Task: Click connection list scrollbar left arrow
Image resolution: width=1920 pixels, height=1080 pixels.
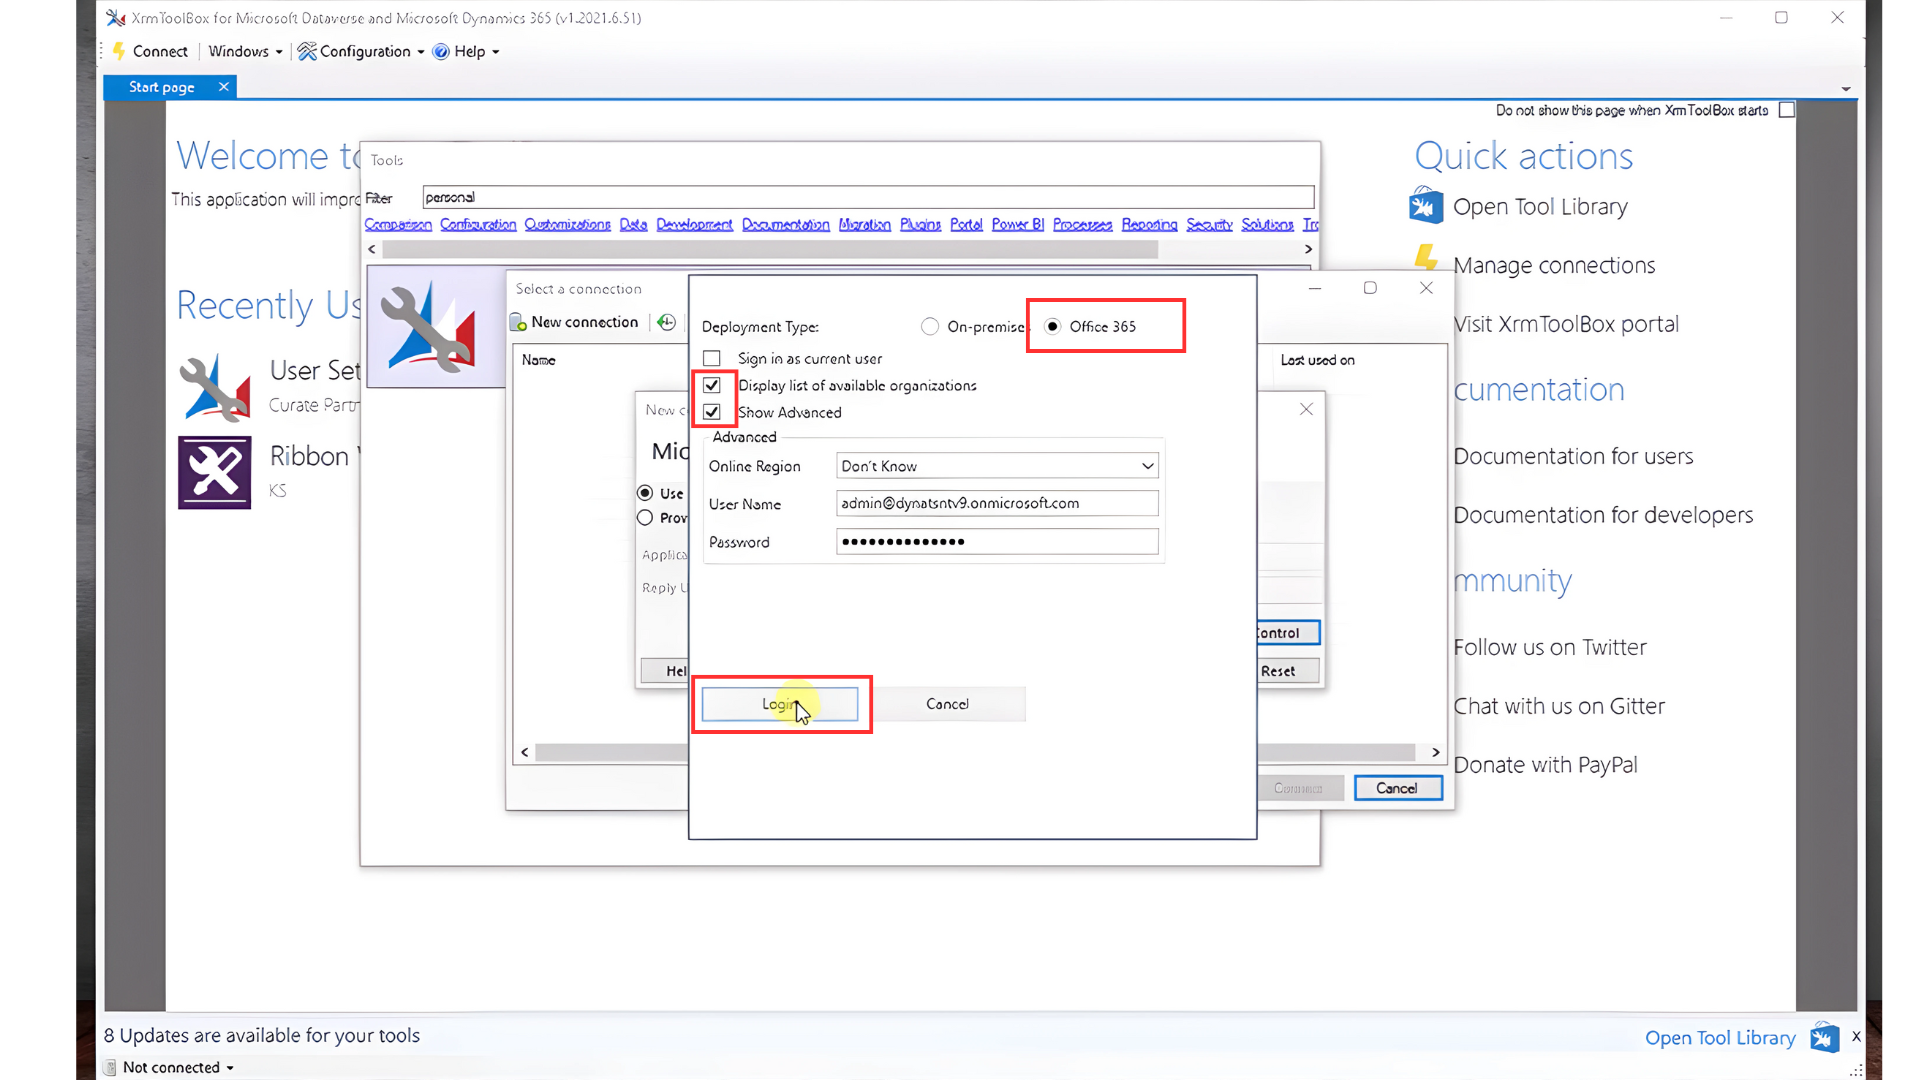Action: pos(525,752)
